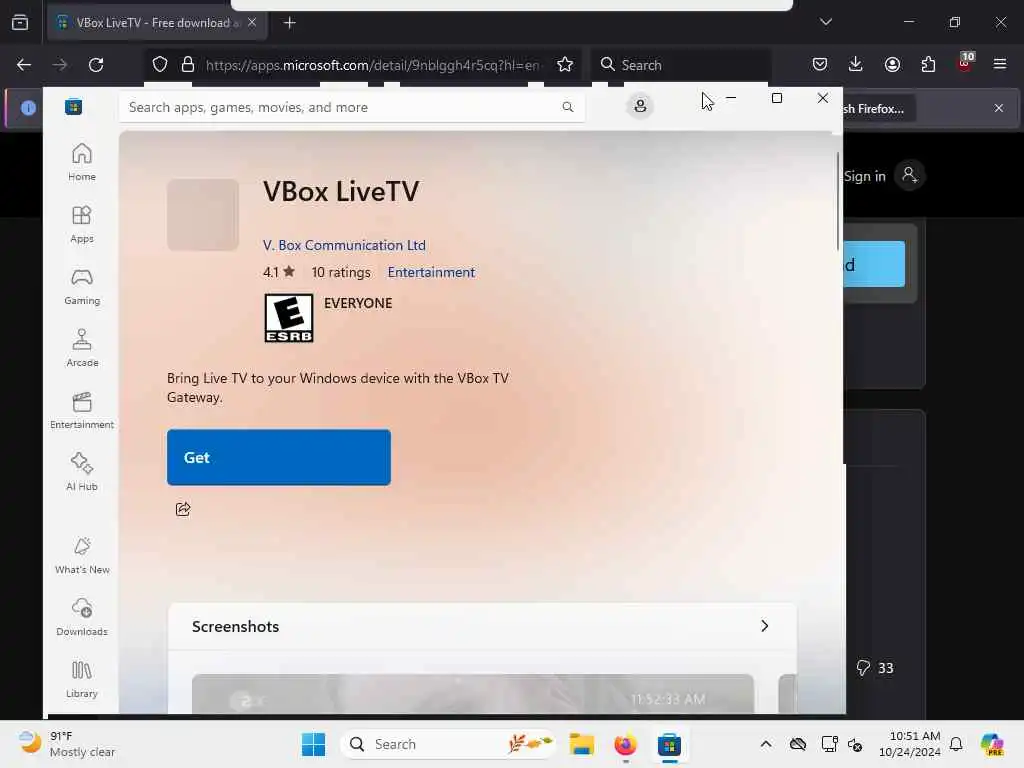The height and width of the screenshot is (768, 1024).
Task: Open taskbar clock showing 10:51 AM
Action: pyautogui.click(x=910, y=744)
